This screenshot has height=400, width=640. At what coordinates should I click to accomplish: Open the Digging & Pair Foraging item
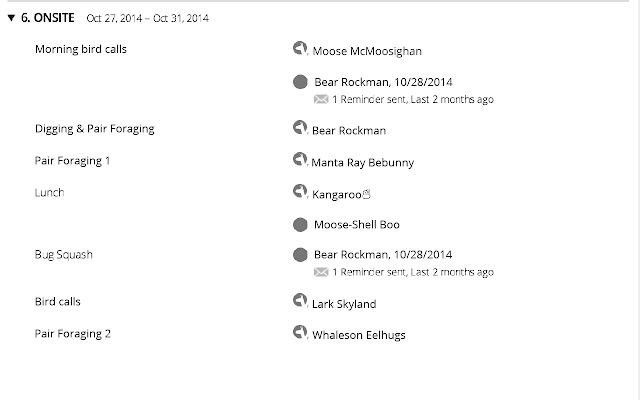pyautogui.click(x=95, y=129)
